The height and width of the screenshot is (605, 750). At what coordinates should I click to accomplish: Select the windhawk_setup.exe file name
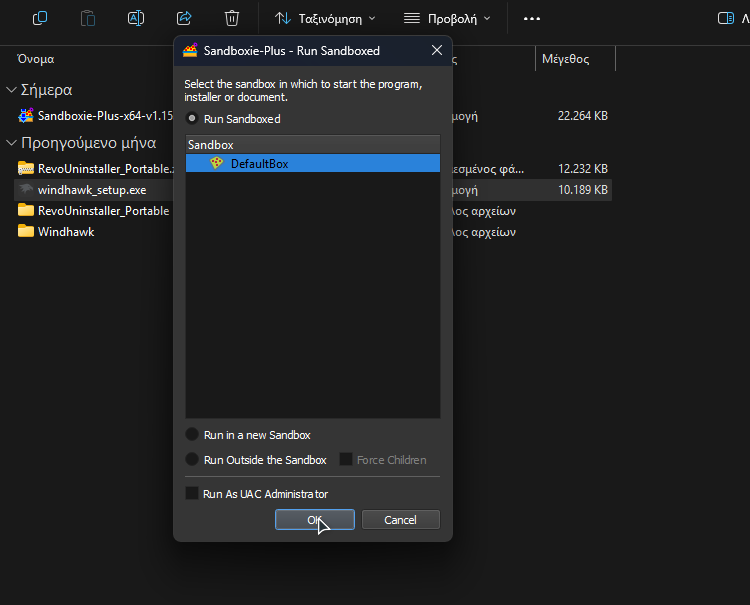(x=92, y=190)
